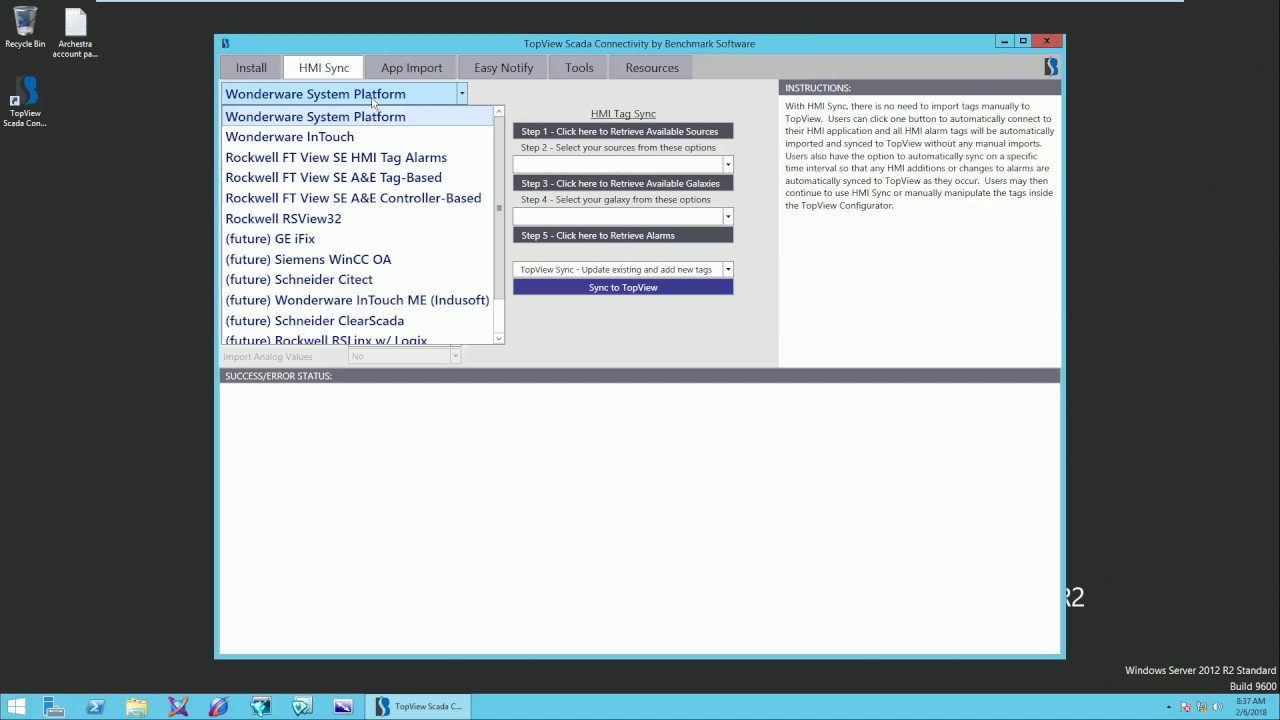Open the Install tab
The width and height of the screenshot is (1280, 720).
pyautogui.click(x=251, y=68)
